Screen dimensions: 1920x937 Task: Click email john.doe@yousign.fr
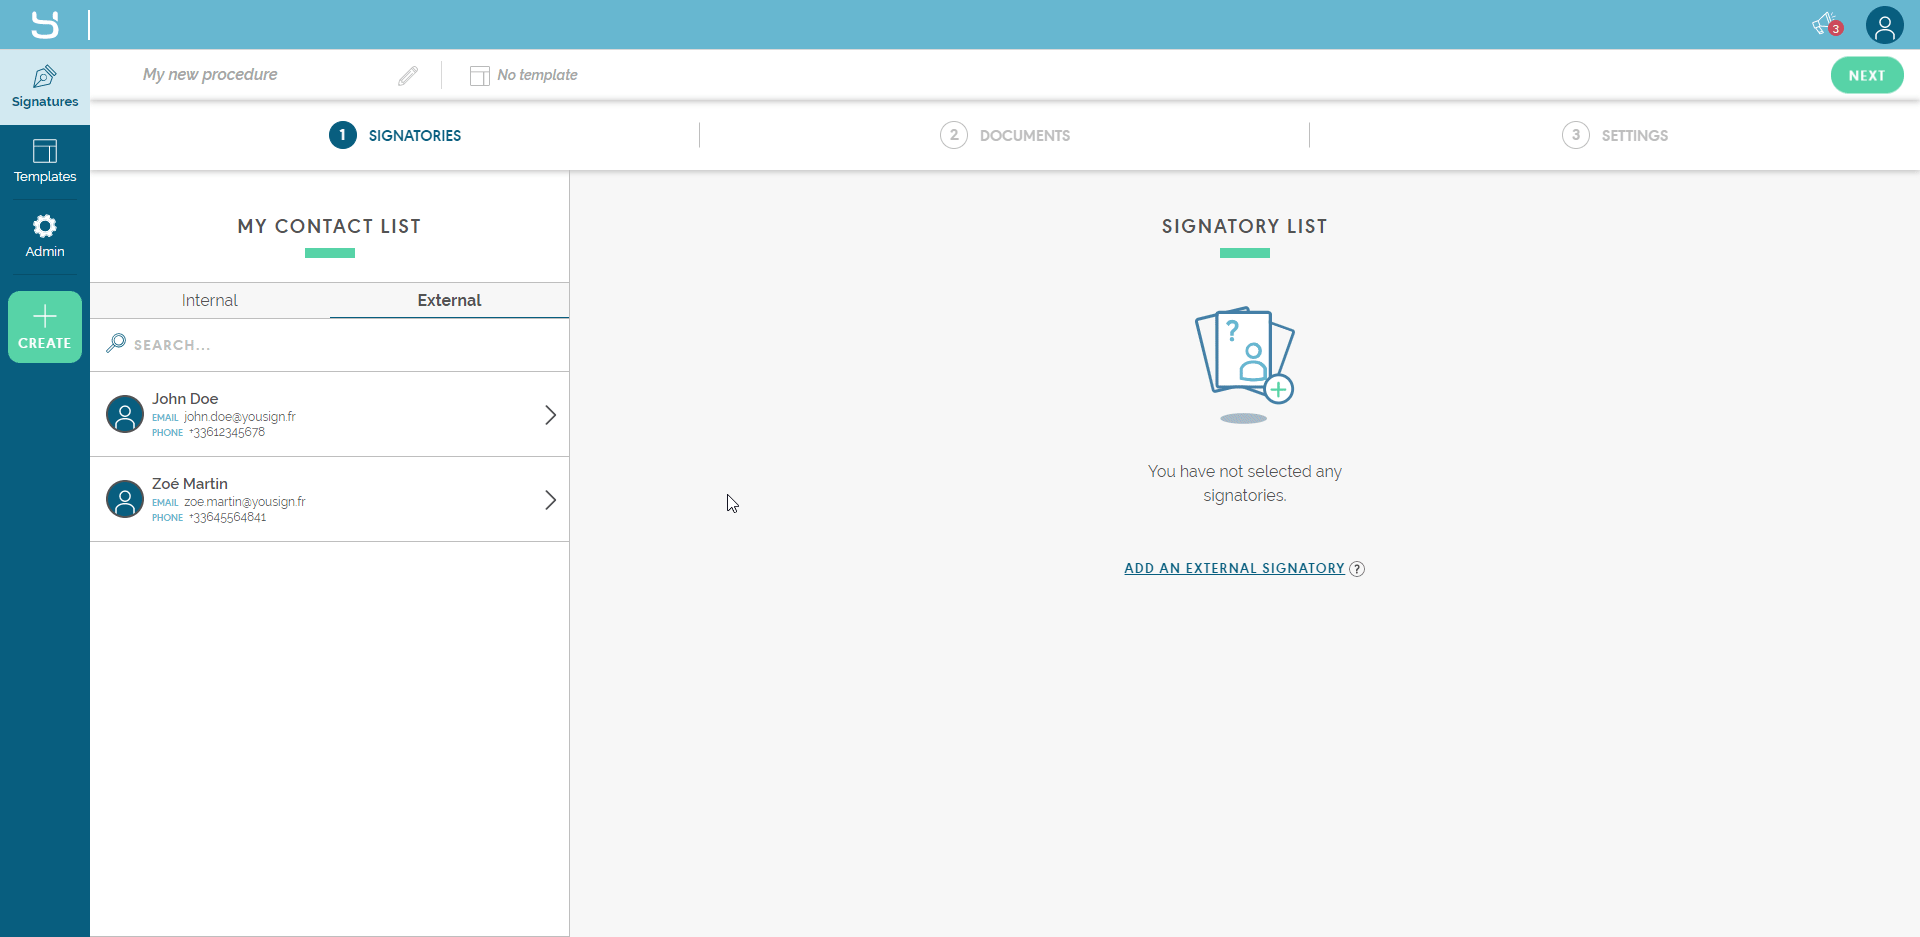click(240, 417)
